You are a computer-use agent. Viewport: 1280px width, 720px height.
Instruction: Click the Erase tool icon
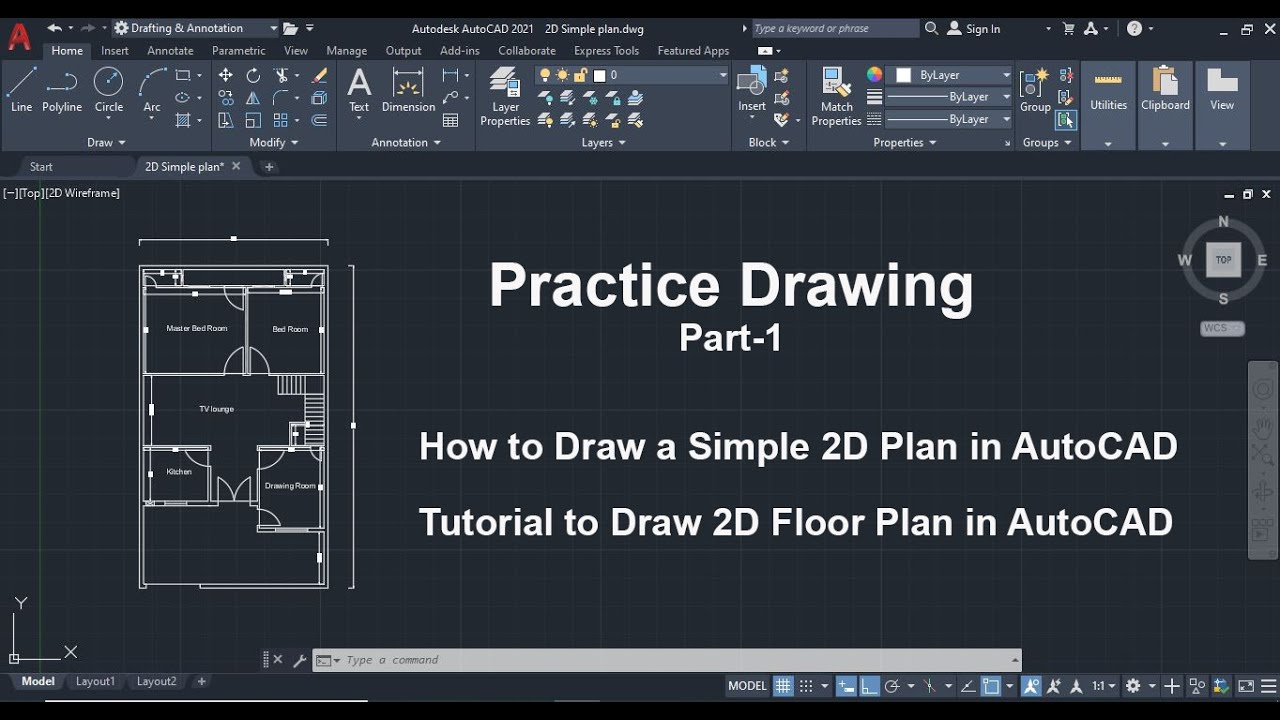[x=320, y=75]
